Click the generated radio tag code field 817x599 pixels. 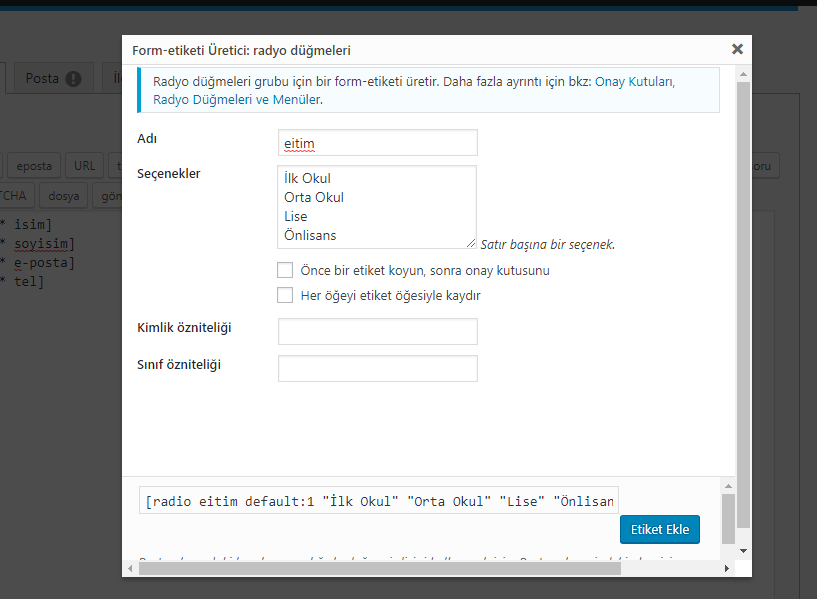379,501
